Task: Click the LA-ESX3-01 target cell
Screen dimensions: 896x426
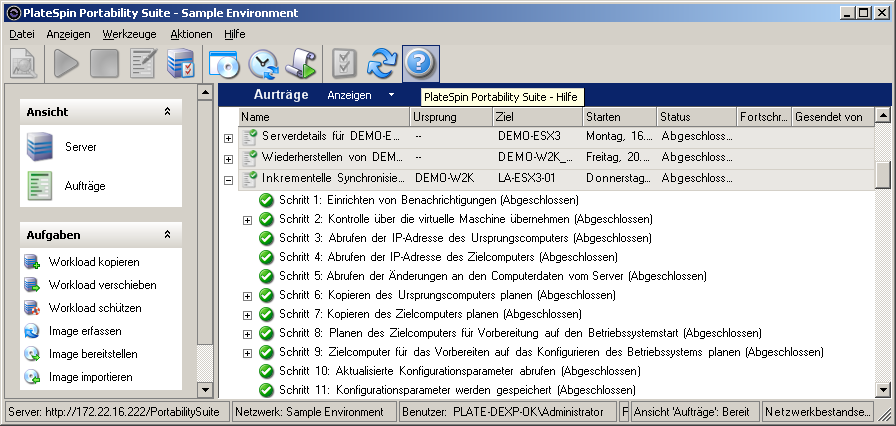Action: point(527,178)
